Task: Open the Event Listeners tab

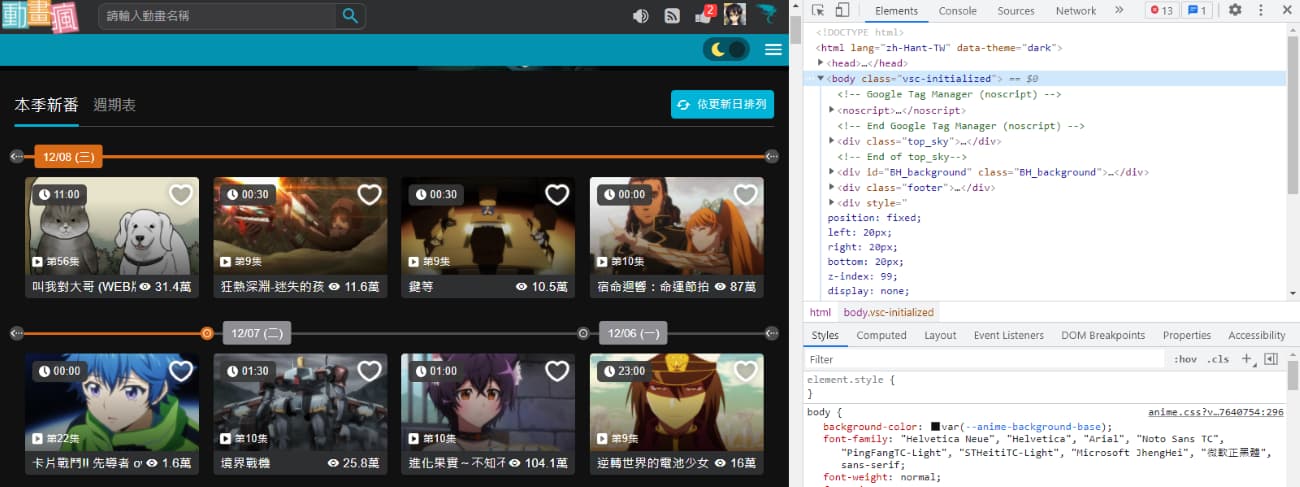Action: [1008, 335]
